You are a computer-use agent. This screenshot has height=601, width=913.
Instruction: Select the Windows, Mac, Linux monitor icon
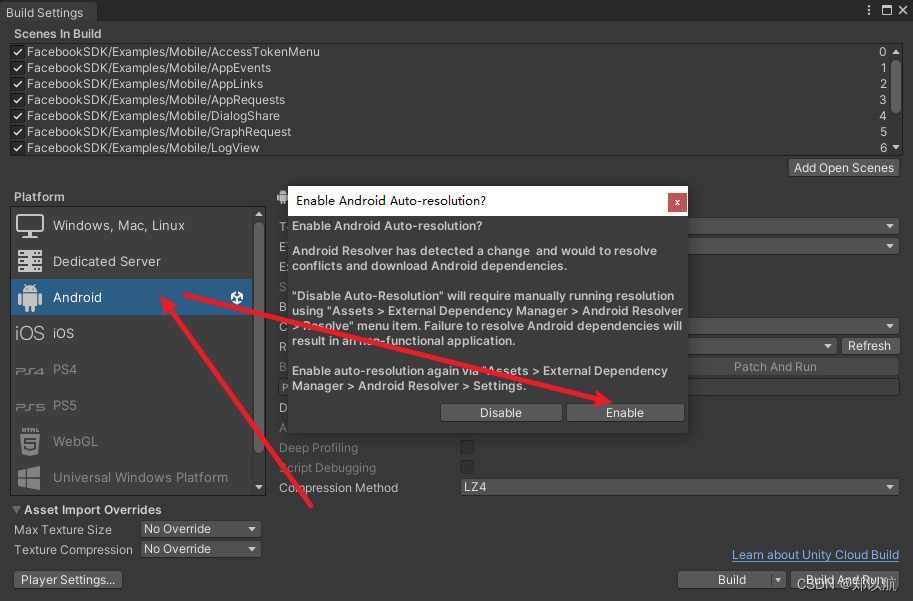coord(30,226)
